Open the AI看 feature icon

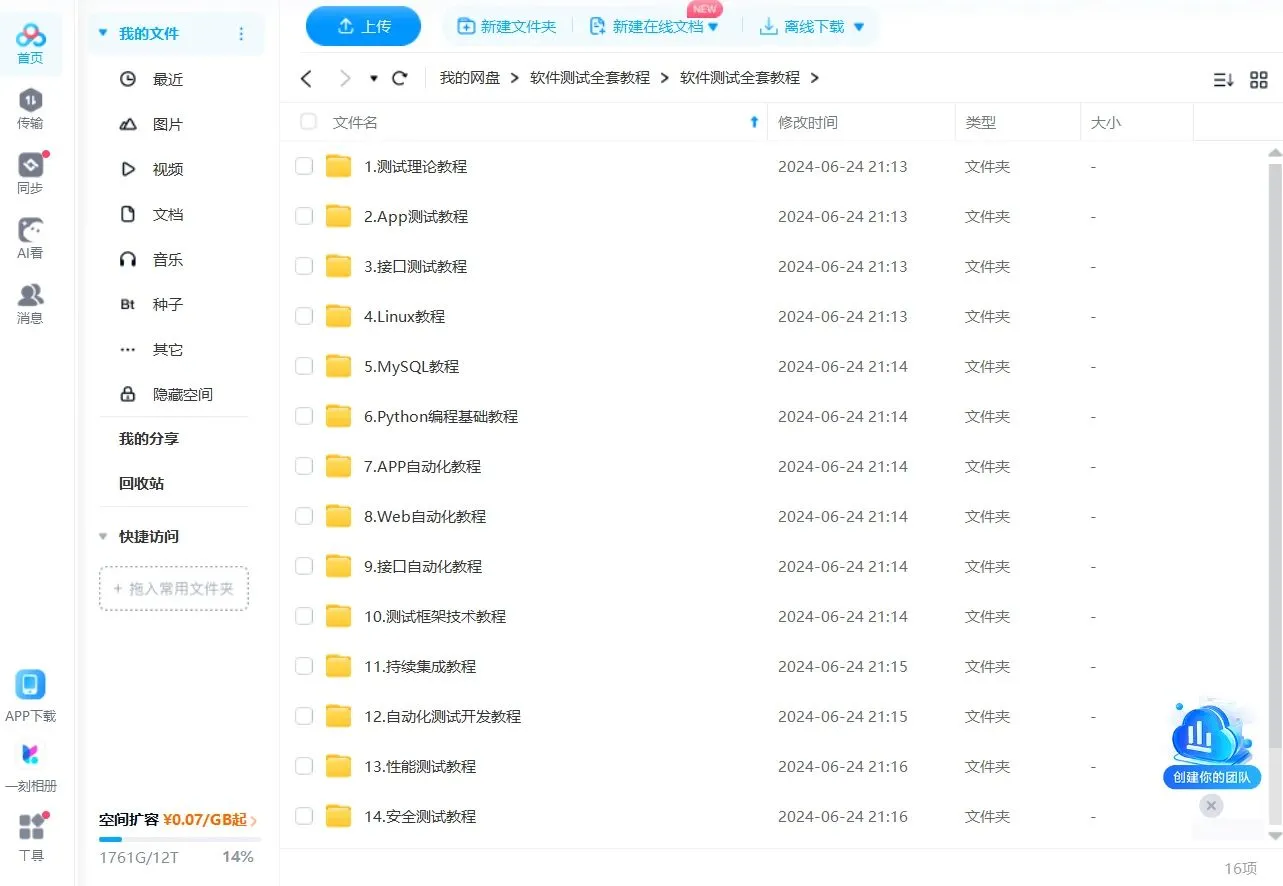(30, 233)
